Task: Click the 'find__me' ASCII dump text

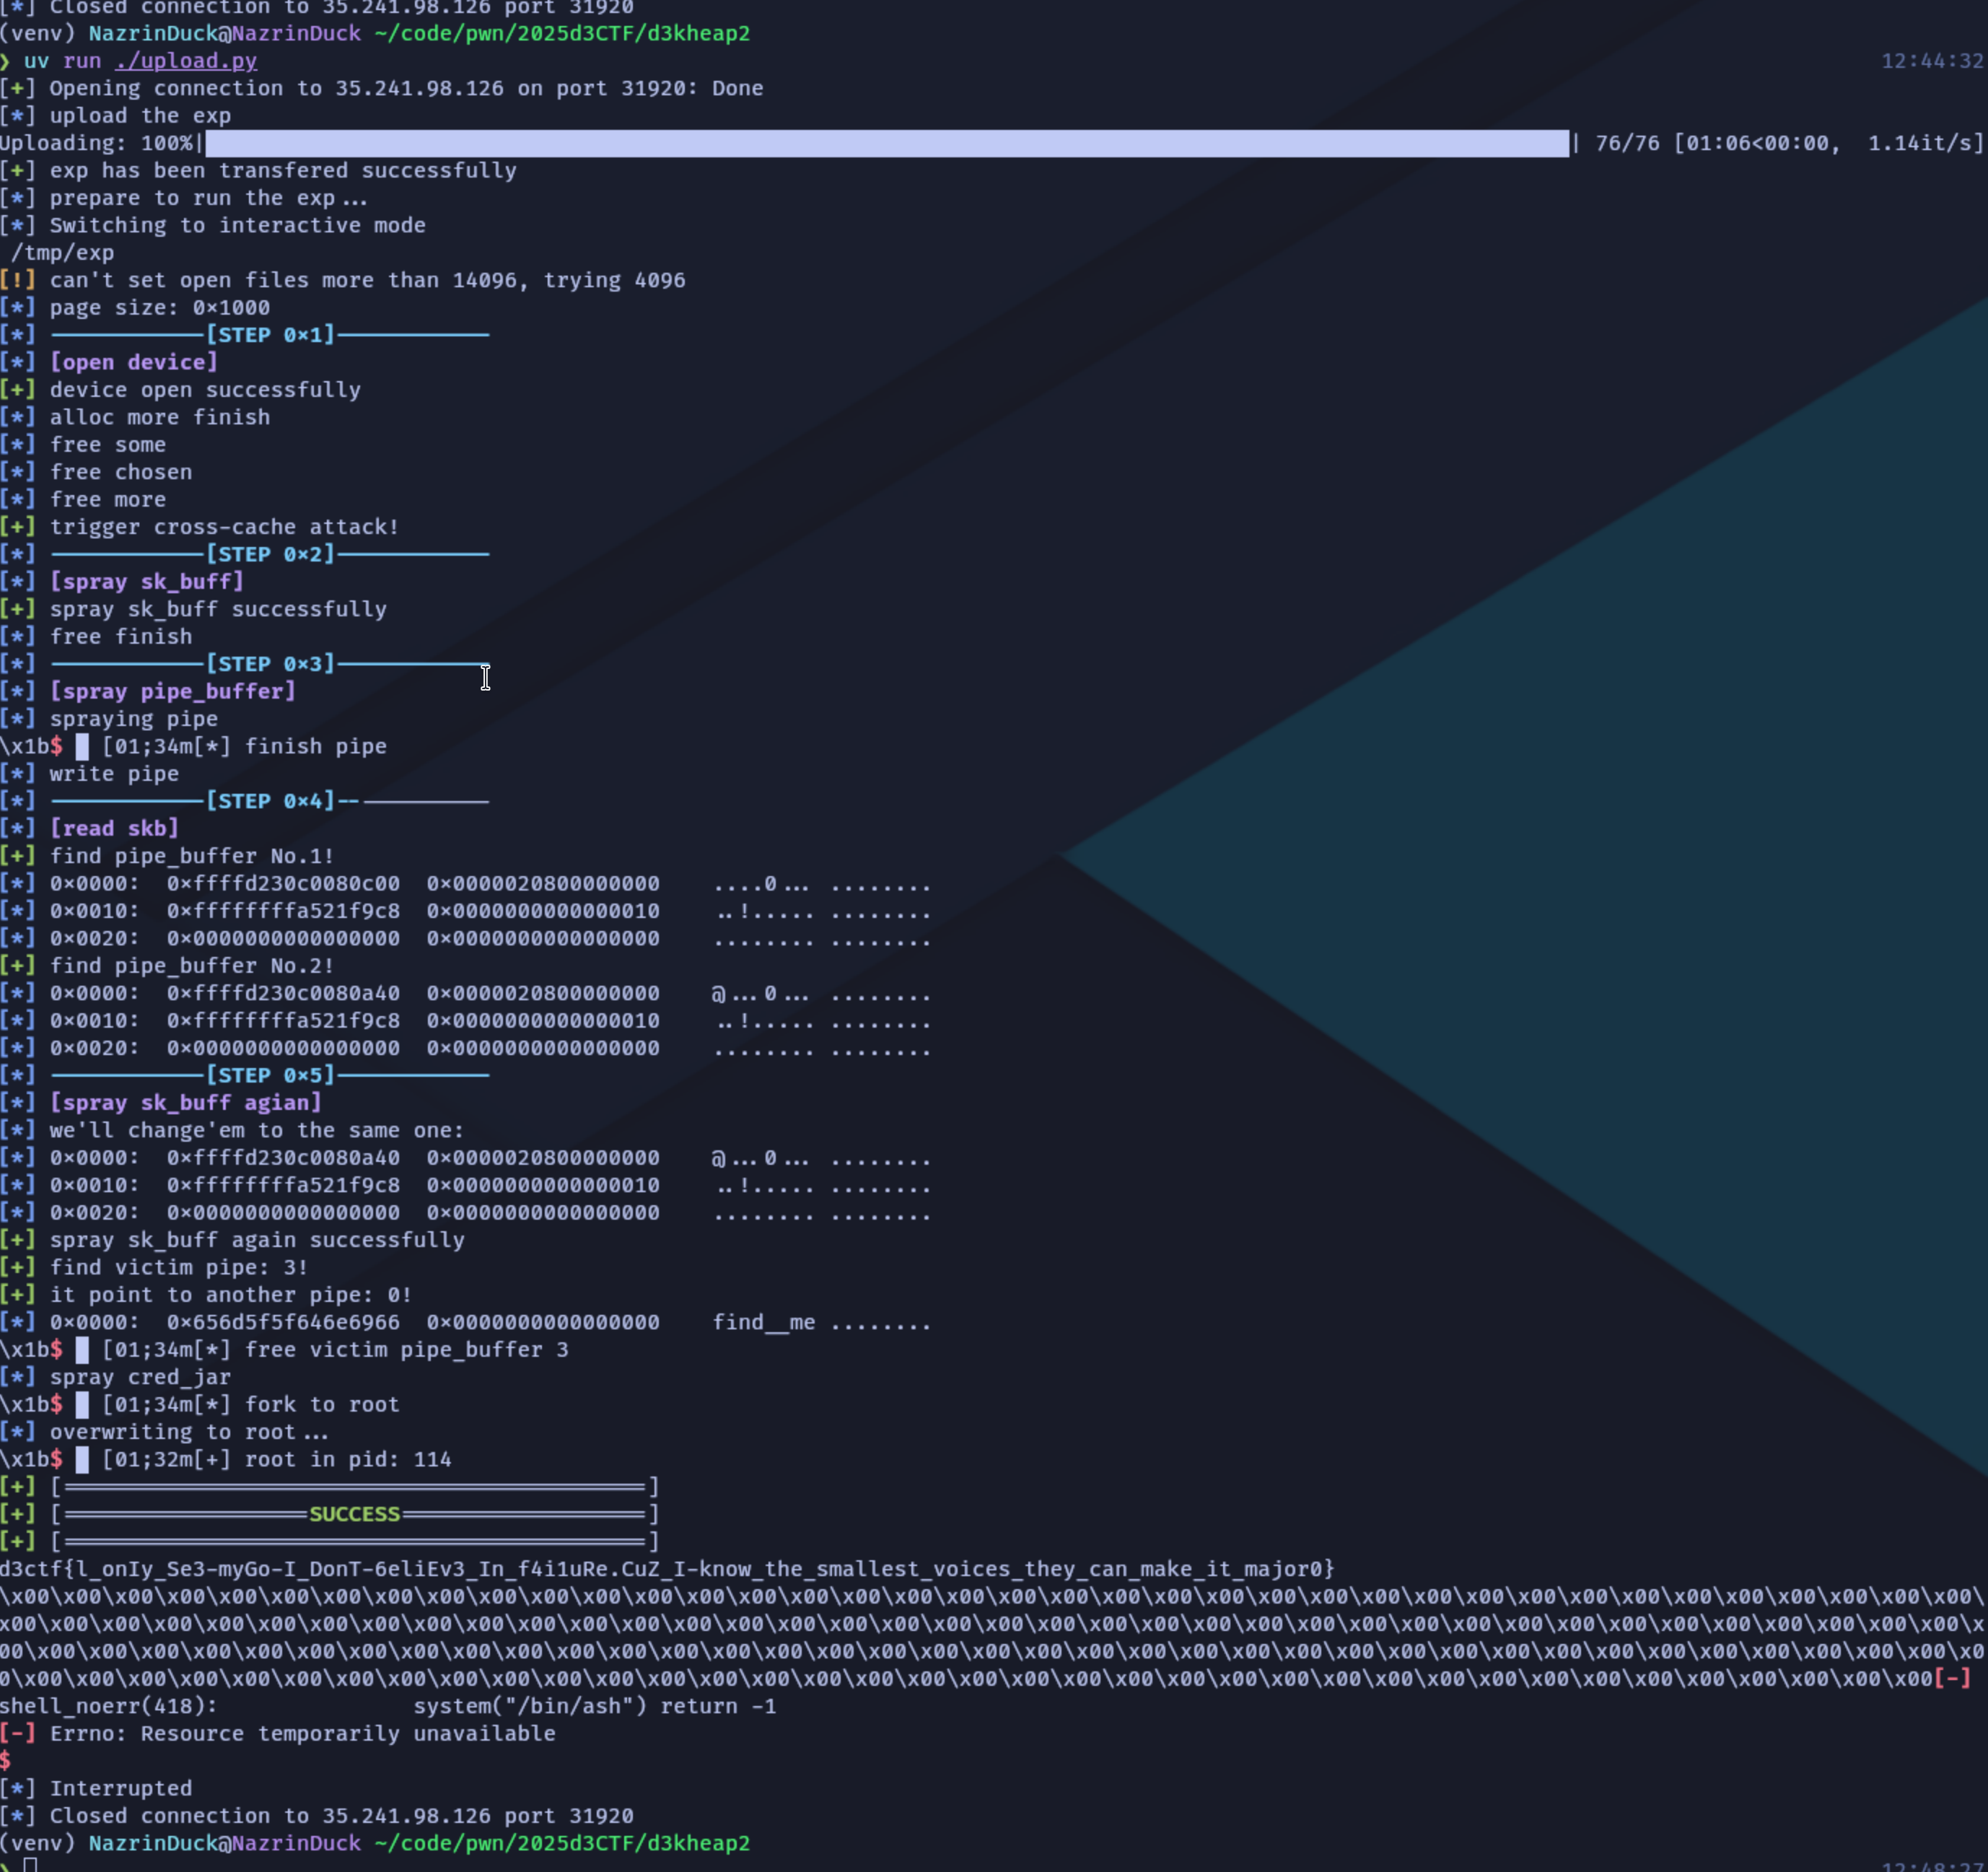Action: [764, 1322]
